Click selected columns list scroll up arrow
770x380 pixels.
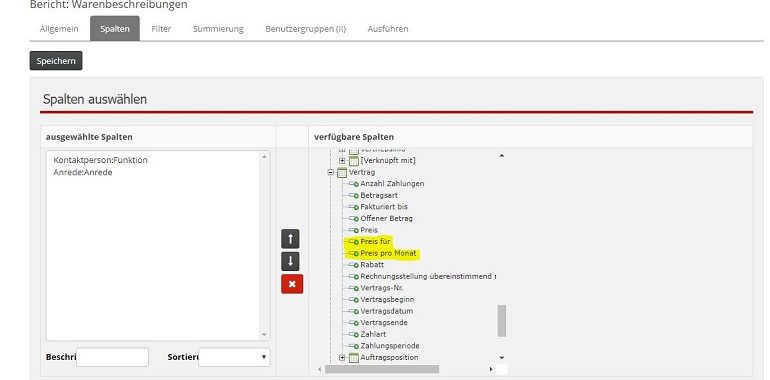click(x=265, y=157)
